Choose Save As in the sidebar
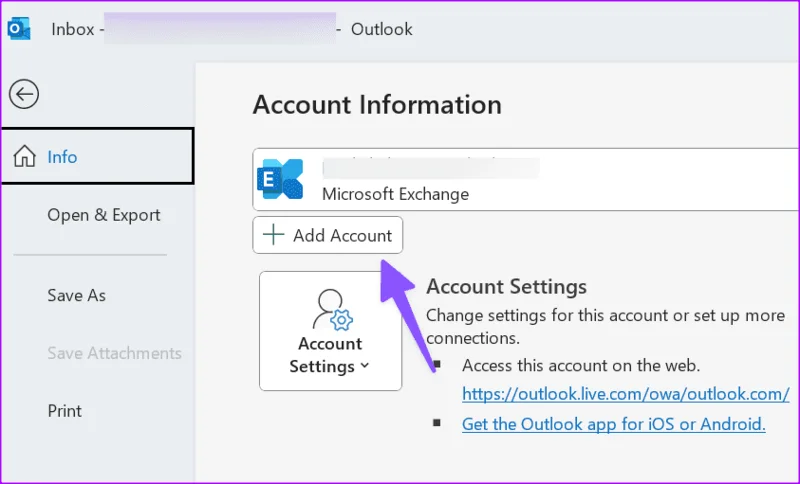Image resolution: width=800 pixels, height=484 pixels. [x=77, y=295]
